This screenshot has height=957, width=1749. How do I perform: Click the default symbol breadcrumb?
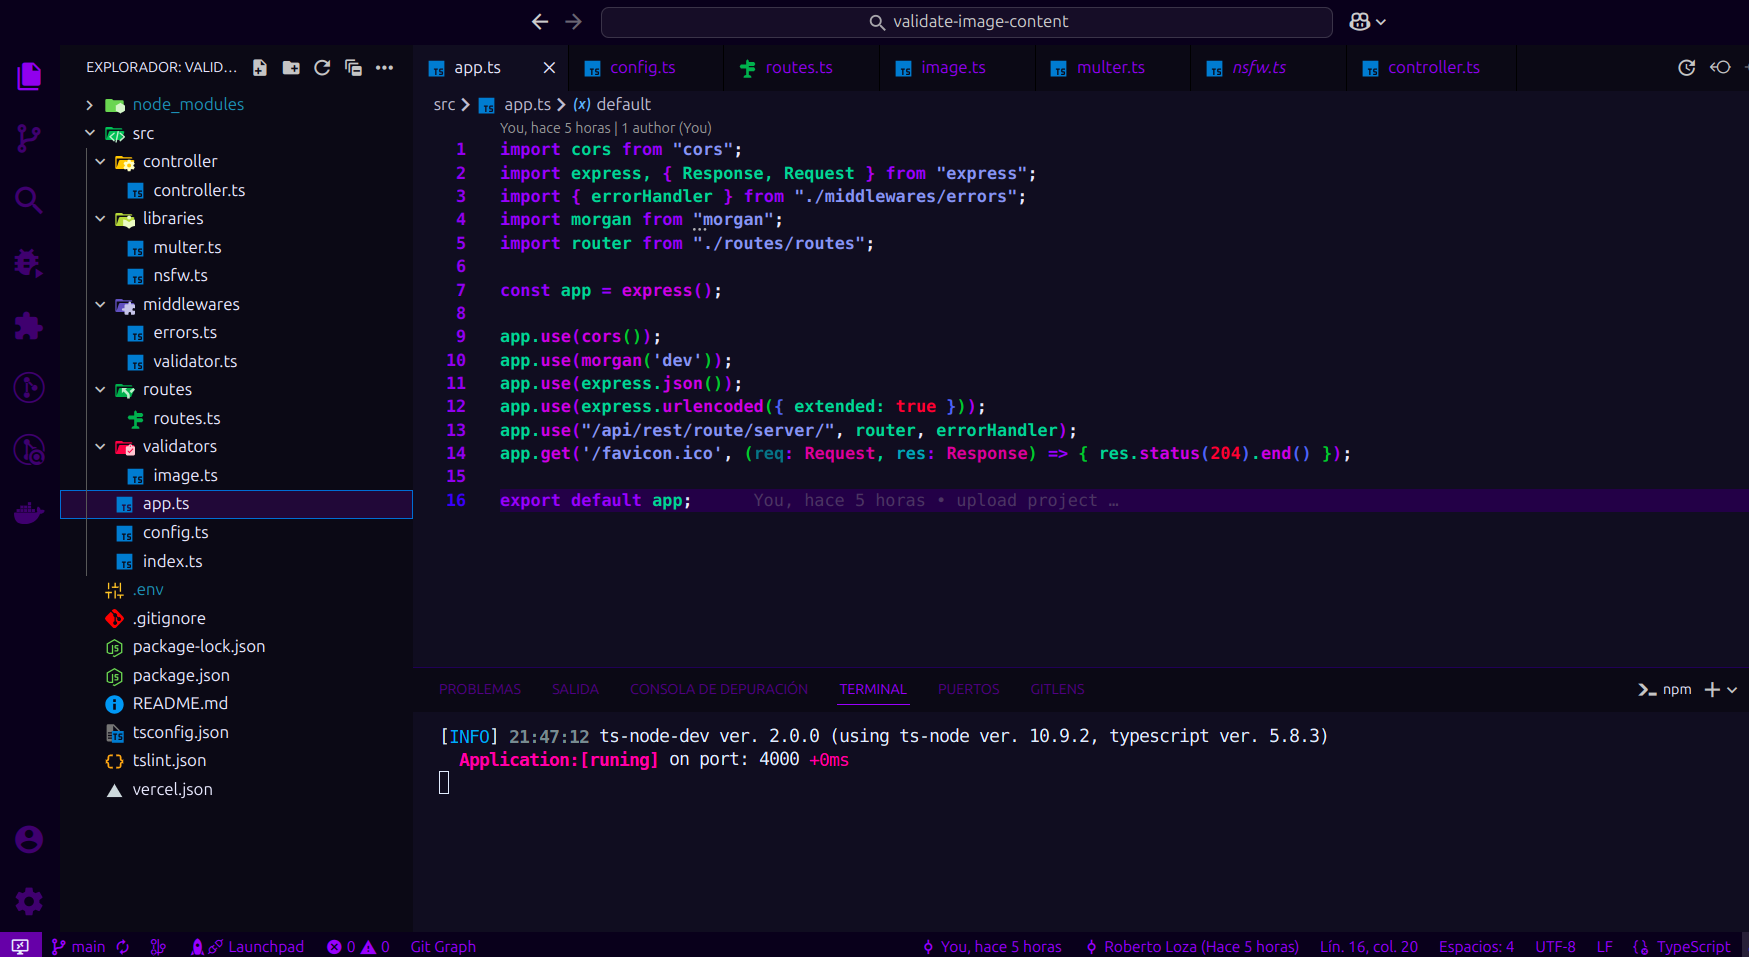click(x=612, y=104)
